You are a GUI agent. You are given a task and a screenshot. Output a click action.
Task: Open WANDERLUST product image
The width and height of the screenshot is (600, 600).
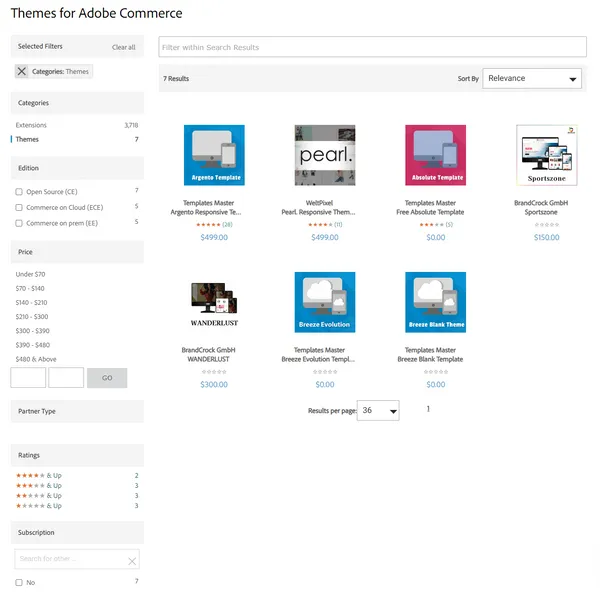pyautogui.click(x=214, y=302)
